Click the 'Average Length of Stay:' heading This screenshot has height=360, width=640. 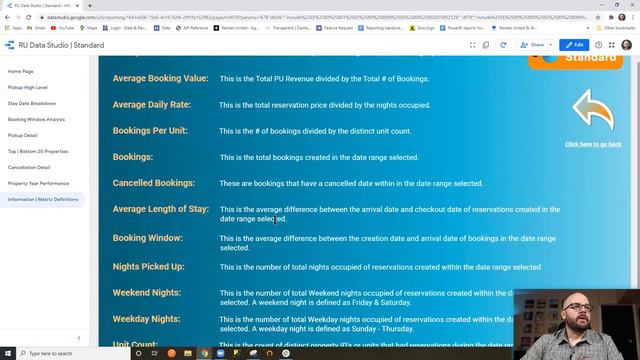point(161,209)
